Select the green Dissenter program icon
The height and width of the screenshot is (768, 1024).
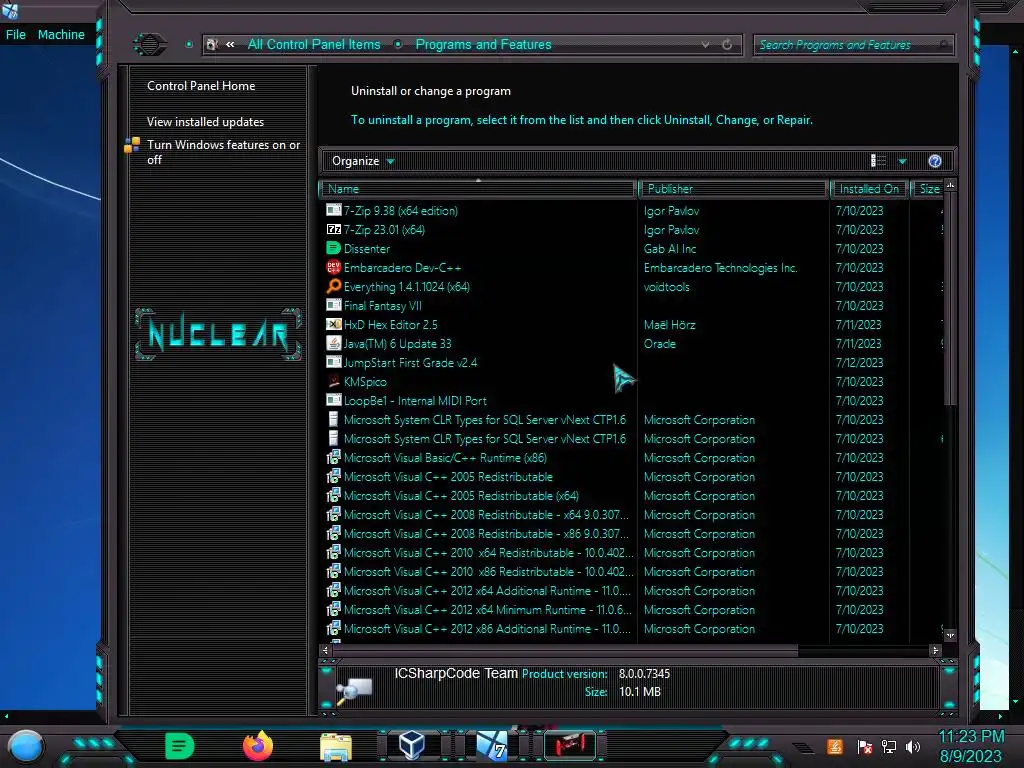(x=334, y=248)
